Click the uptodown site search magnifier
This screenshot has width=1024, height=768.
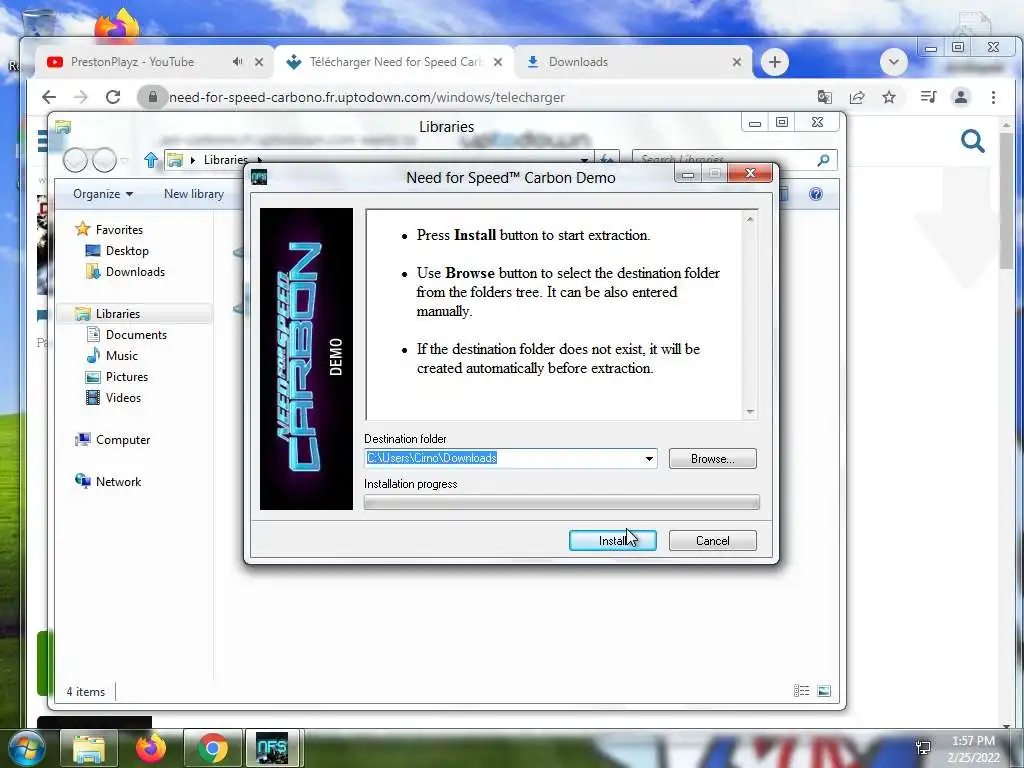pos(972,140)
